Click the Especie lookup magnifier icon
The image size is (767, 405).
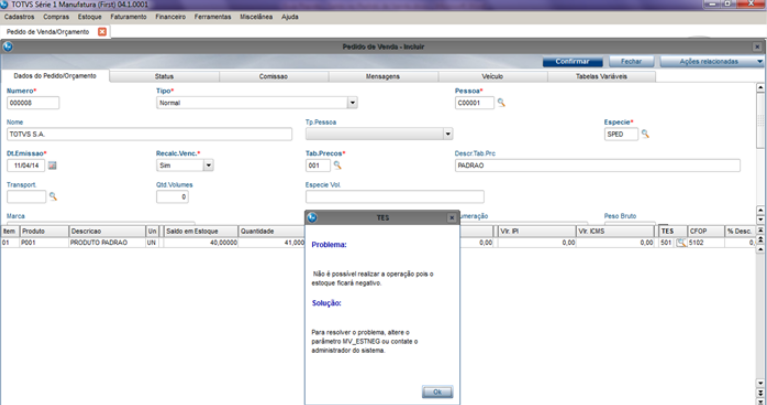(645, 134)
